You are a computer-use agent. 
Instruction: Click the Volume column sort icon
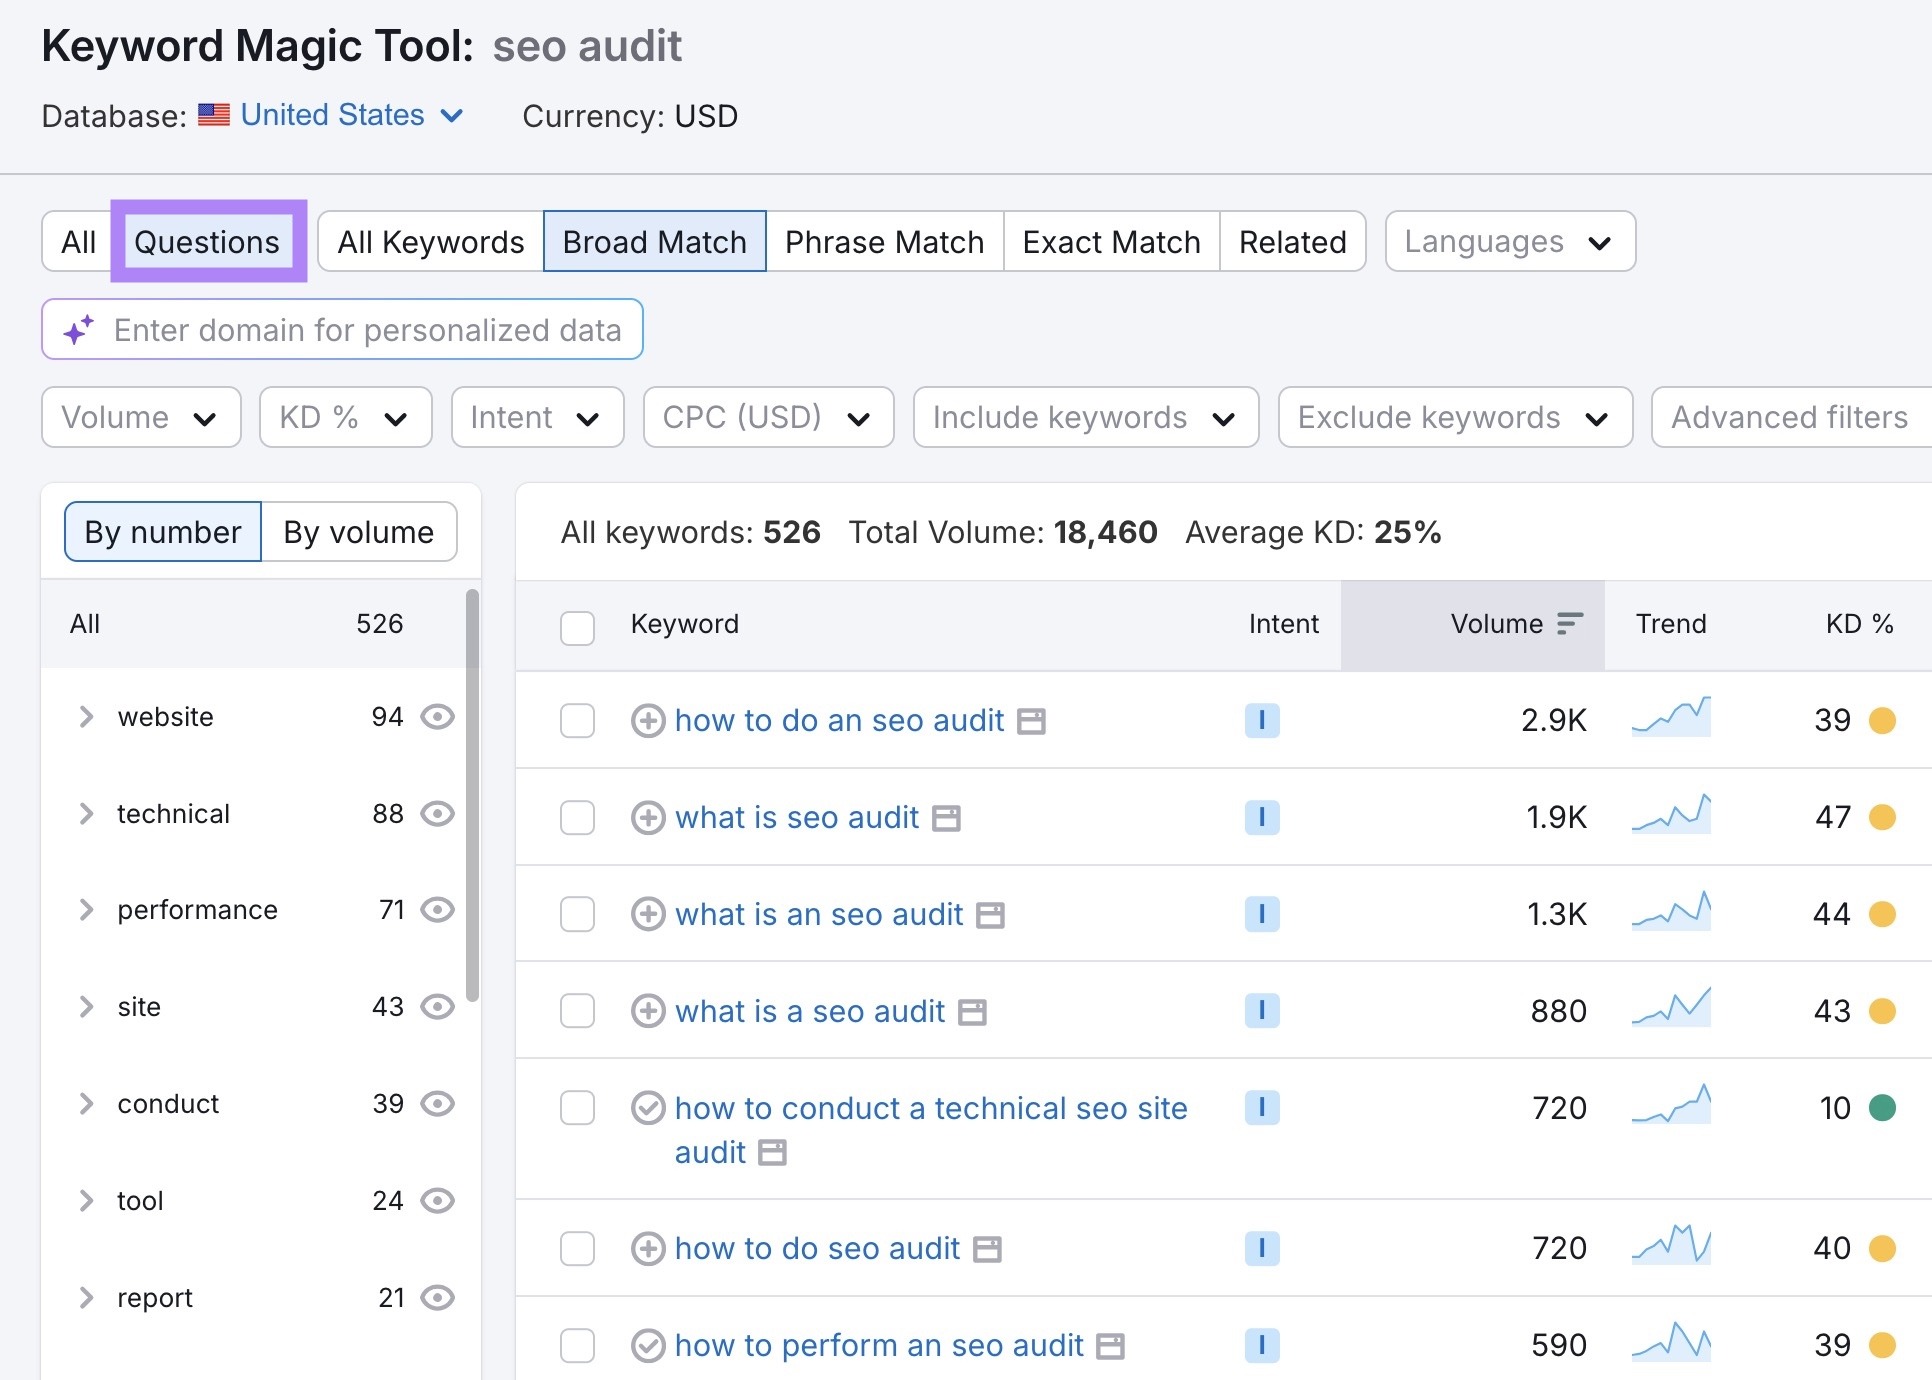1567,624
